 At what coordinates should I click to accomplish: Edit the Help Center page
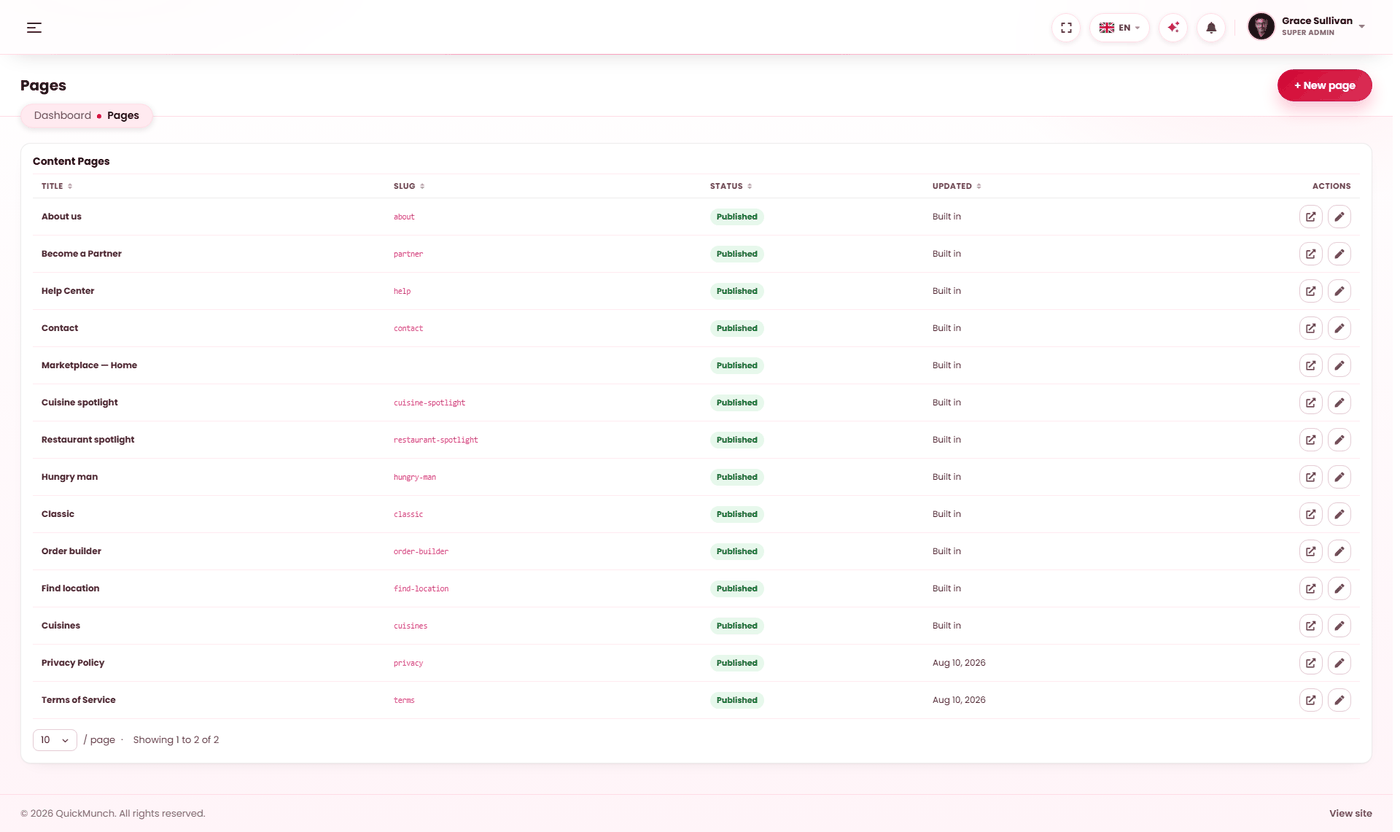[x=1339, y=291]
